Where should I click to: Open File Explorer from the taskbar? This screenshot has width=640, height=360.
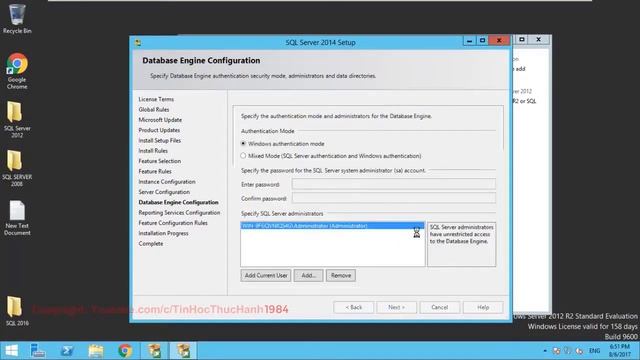tap(96, 351)
